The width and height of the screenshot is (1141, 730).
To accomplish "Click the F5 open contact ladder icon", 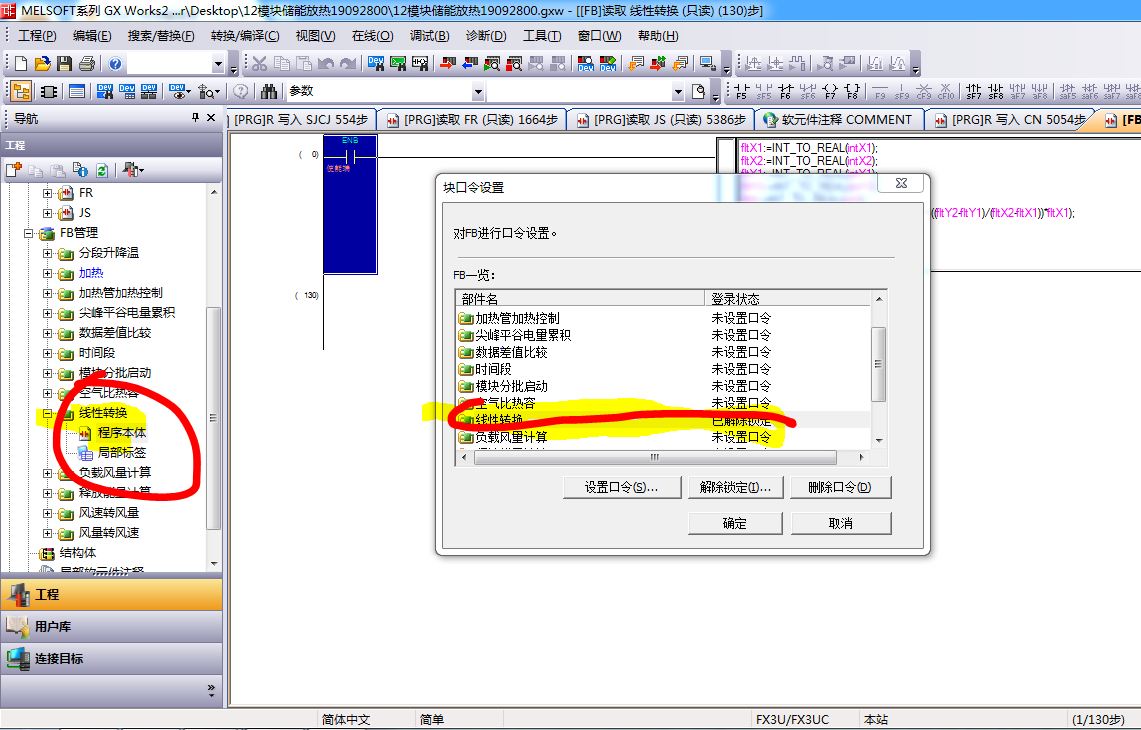I will tap(741, 92).
